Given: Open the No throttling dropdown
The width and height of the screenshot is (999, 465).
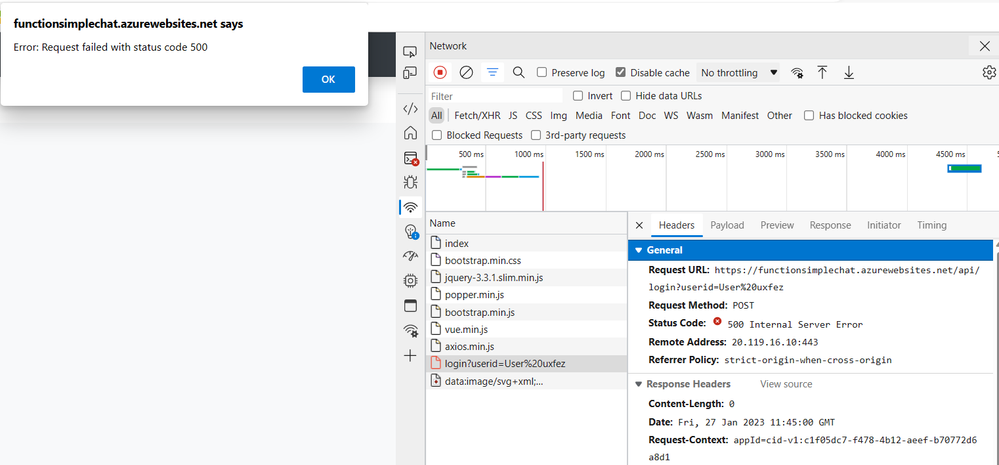Looking at the screenshot, I should click(x=738, y=73).
